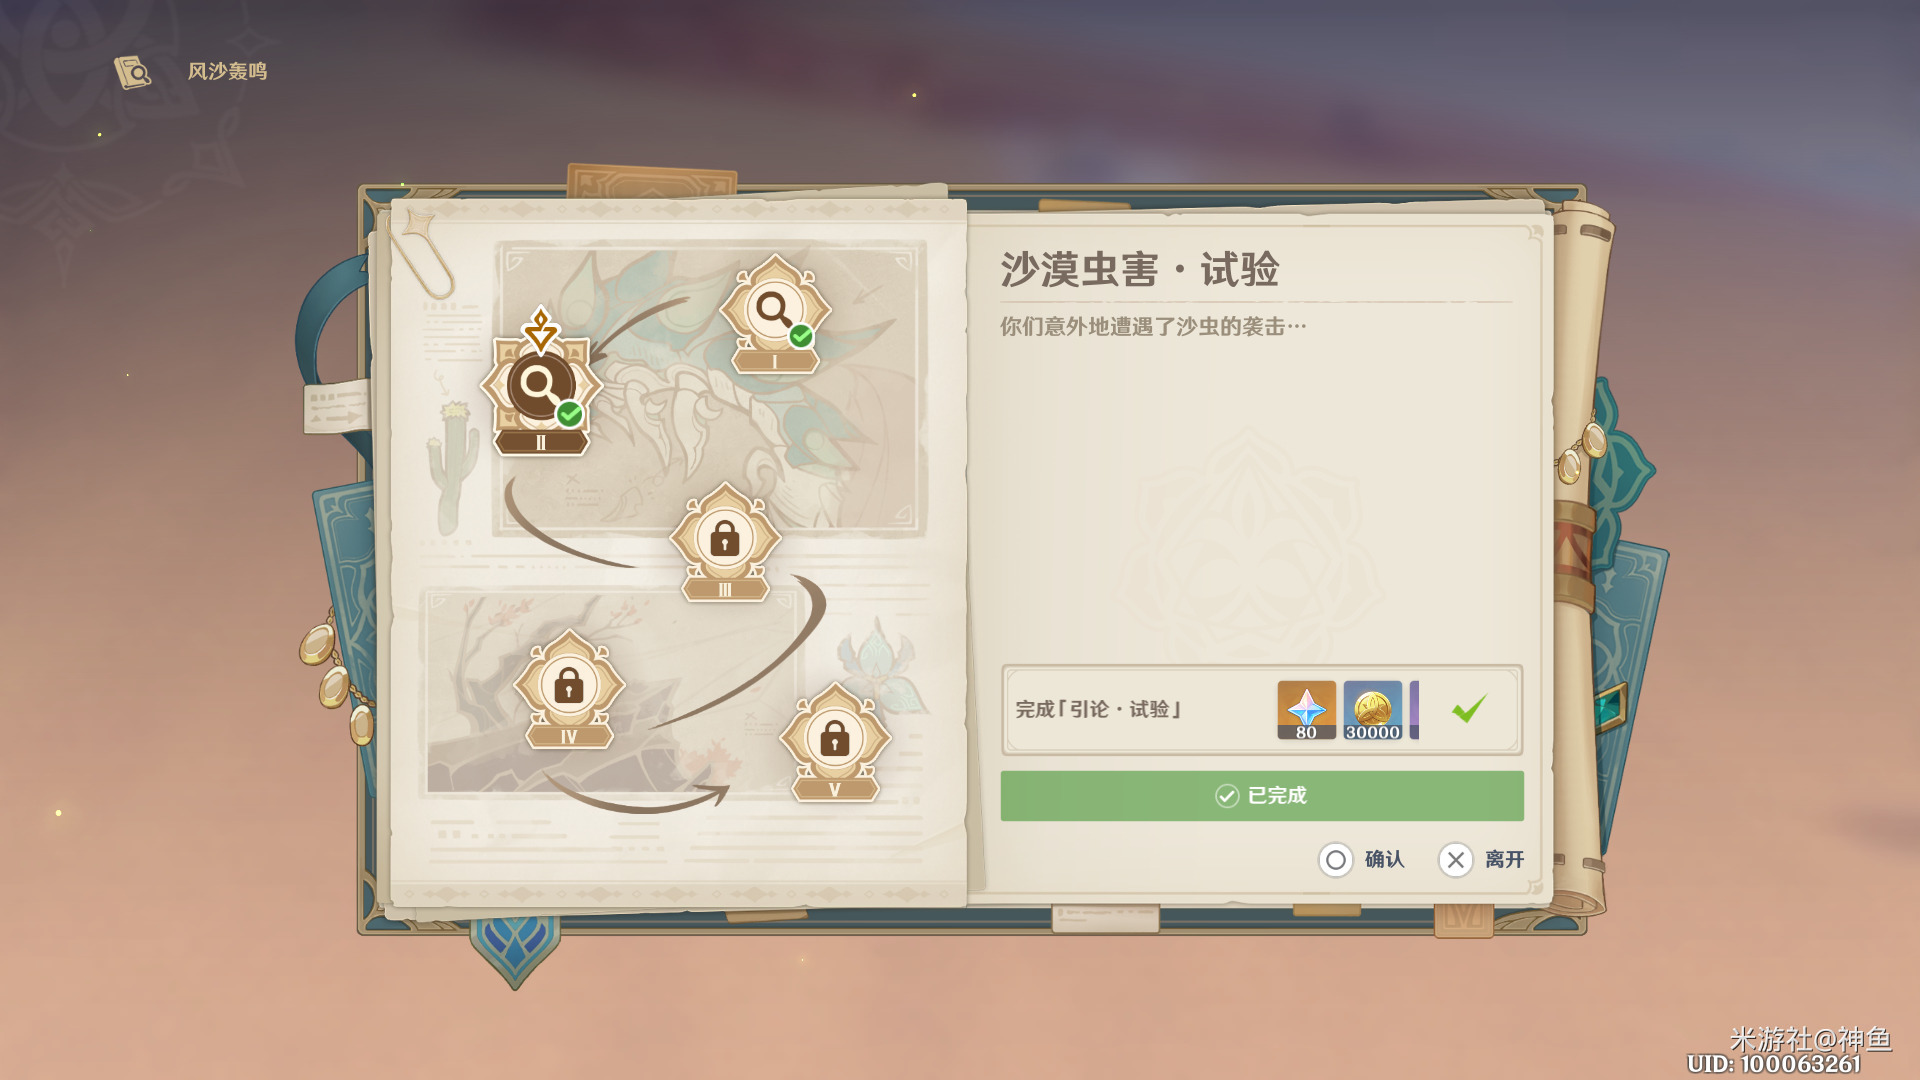Select stage I magnifier node
Screen dimensions: 1920x1080
(774, 313)
